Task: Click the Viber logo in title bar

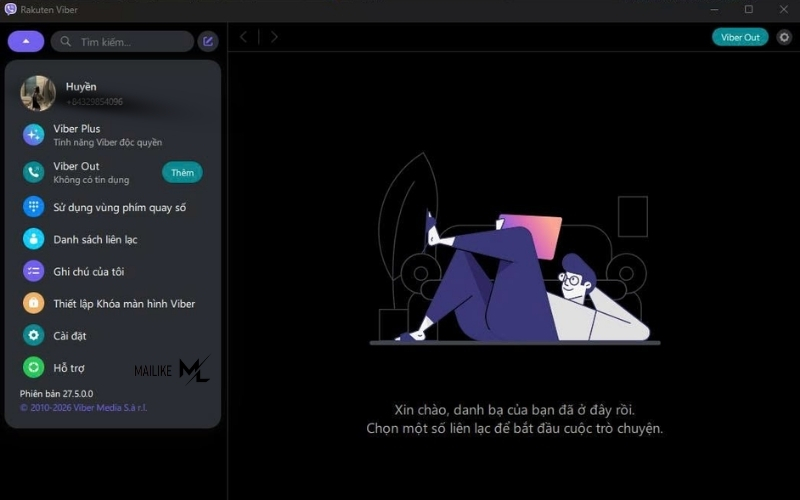Action: 10,9
